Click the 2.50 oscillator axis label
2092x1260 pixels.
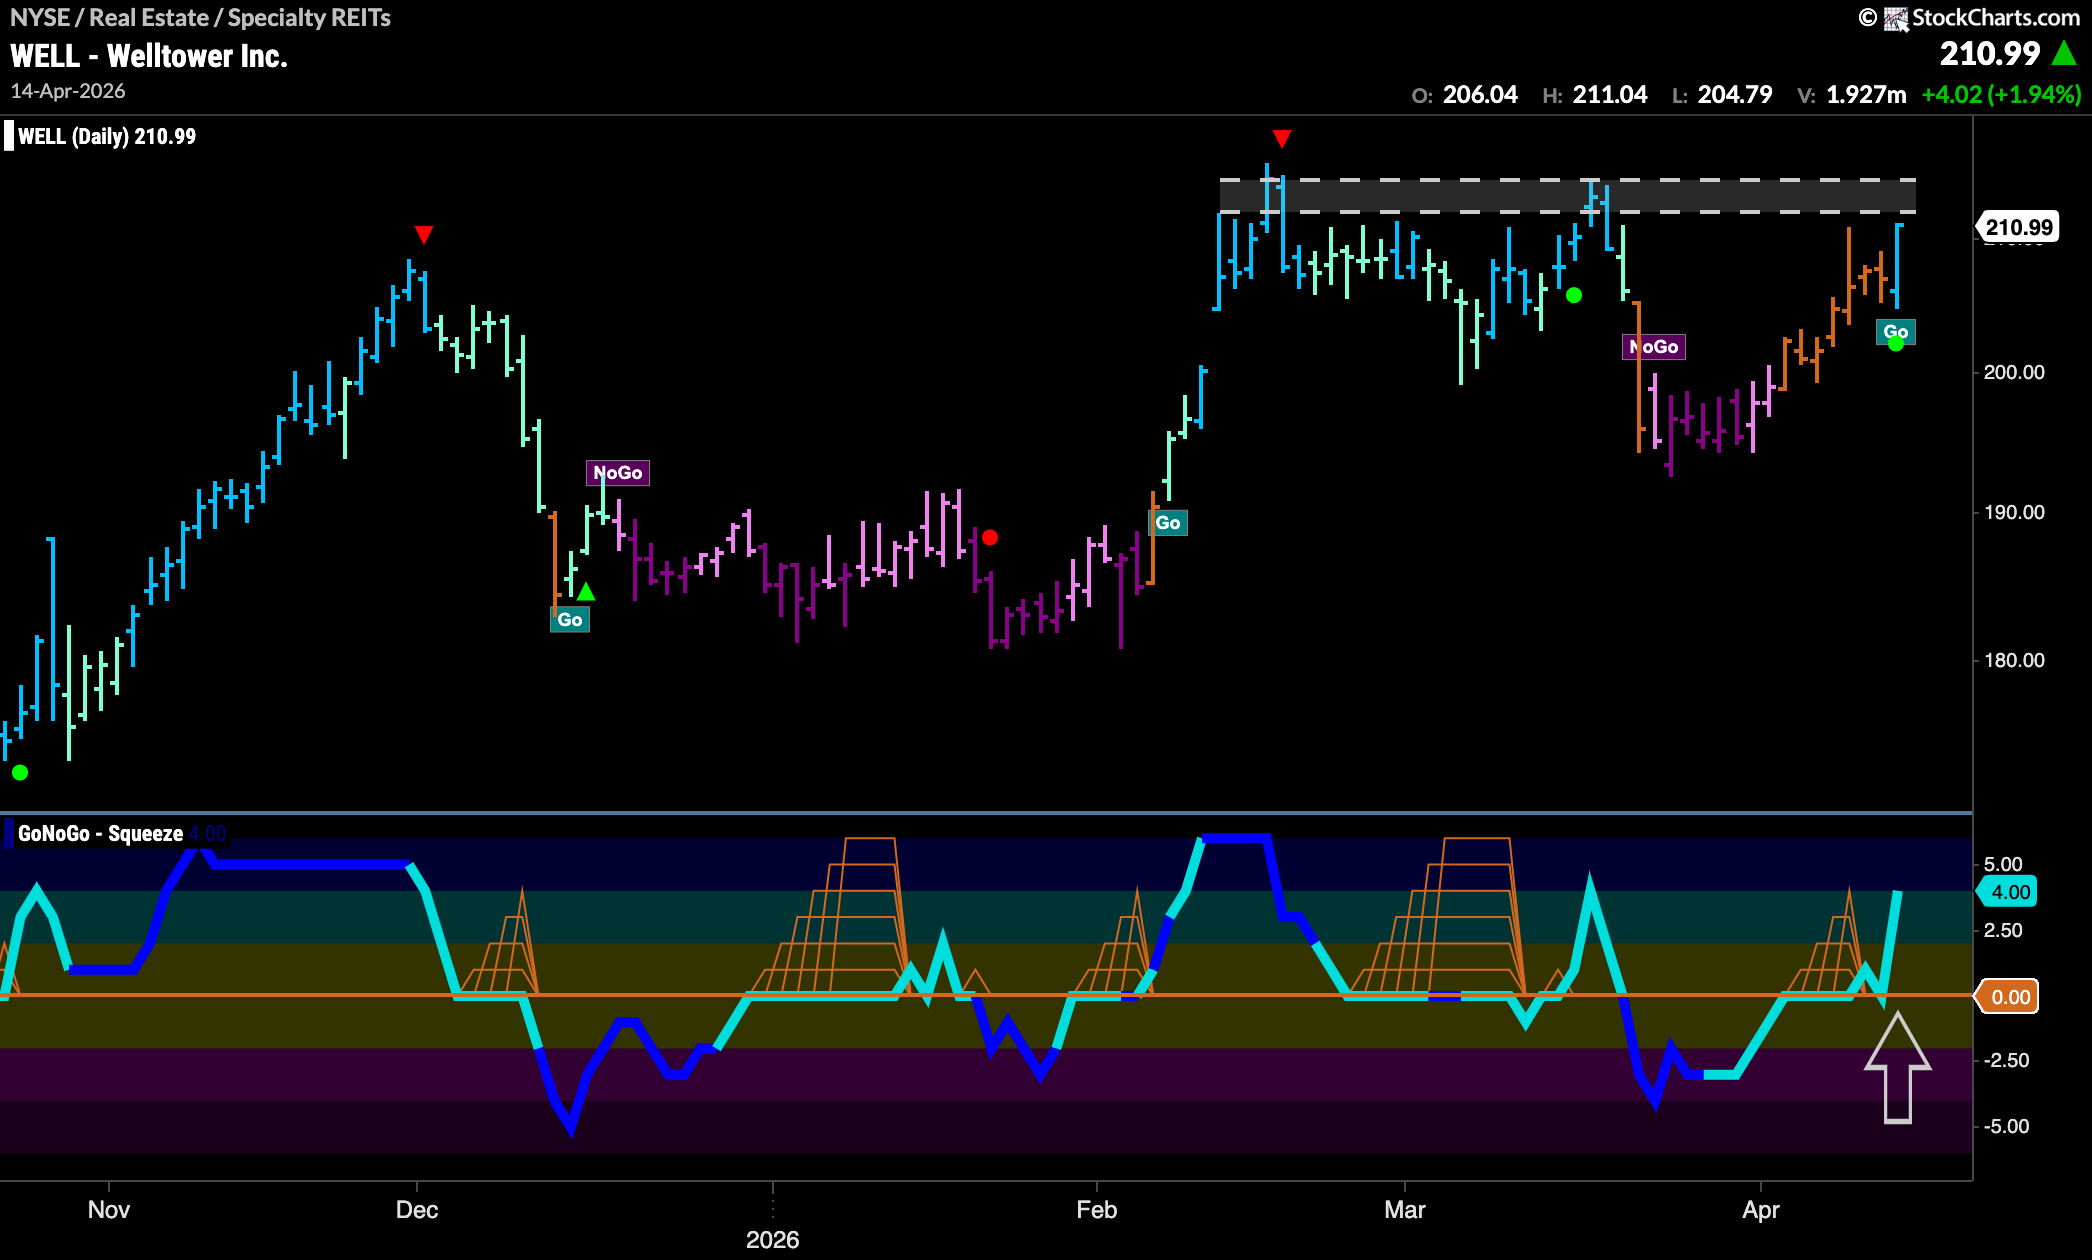[x=2003, y=930]
